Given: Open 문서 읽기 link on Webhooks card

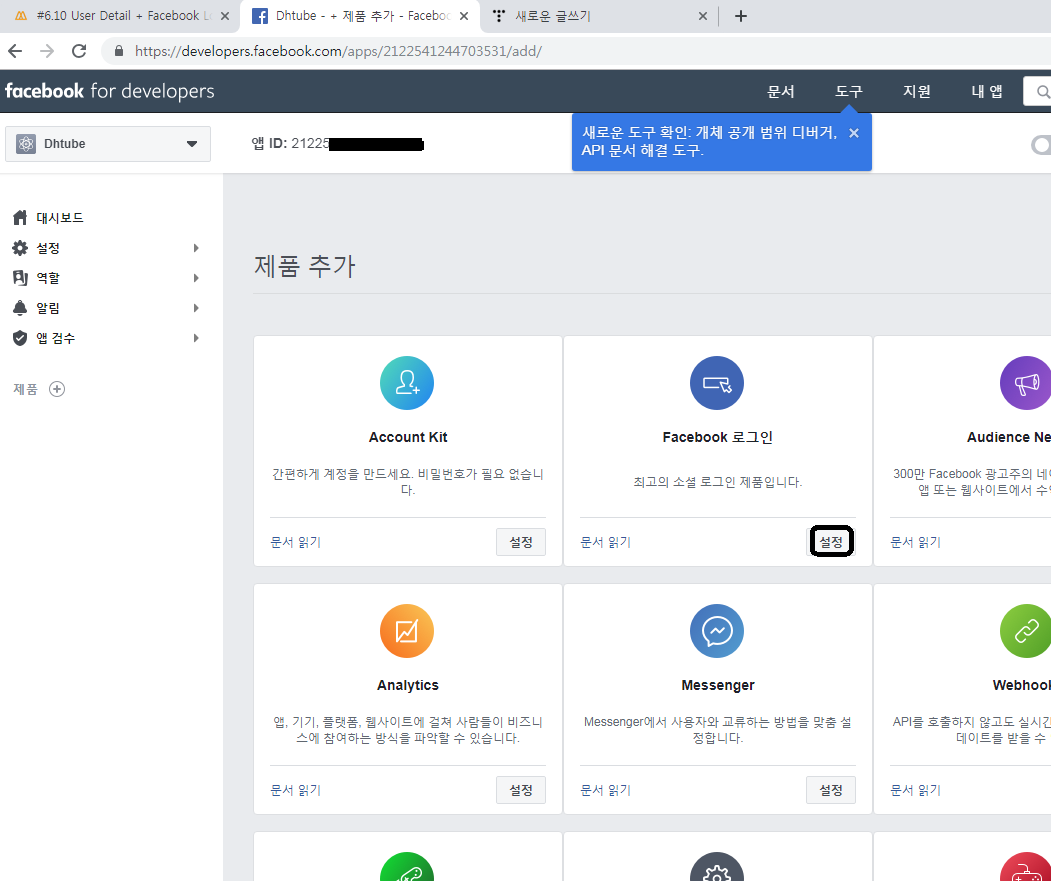Looking at the screenshot, I should [916, 790].
